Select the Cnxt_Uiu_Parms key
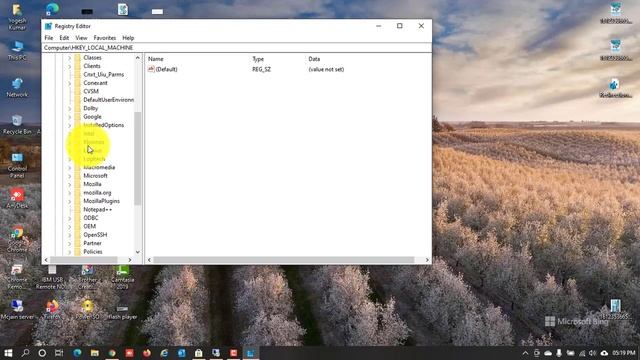The image size is (640, 360). [x=103, y=75]
